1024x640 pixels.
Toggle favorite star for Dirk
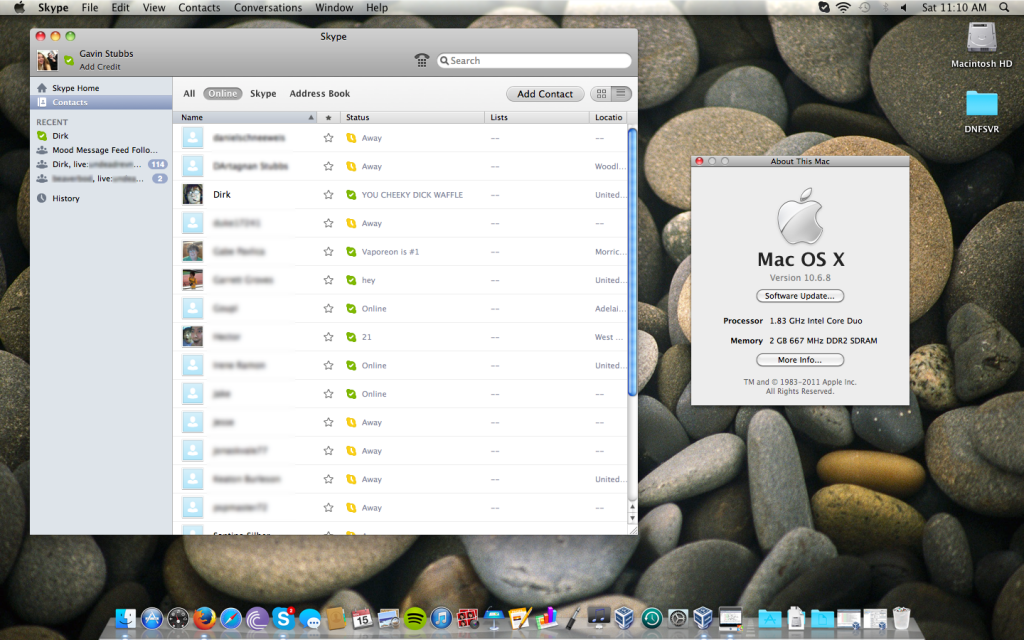tap(328, 195)
